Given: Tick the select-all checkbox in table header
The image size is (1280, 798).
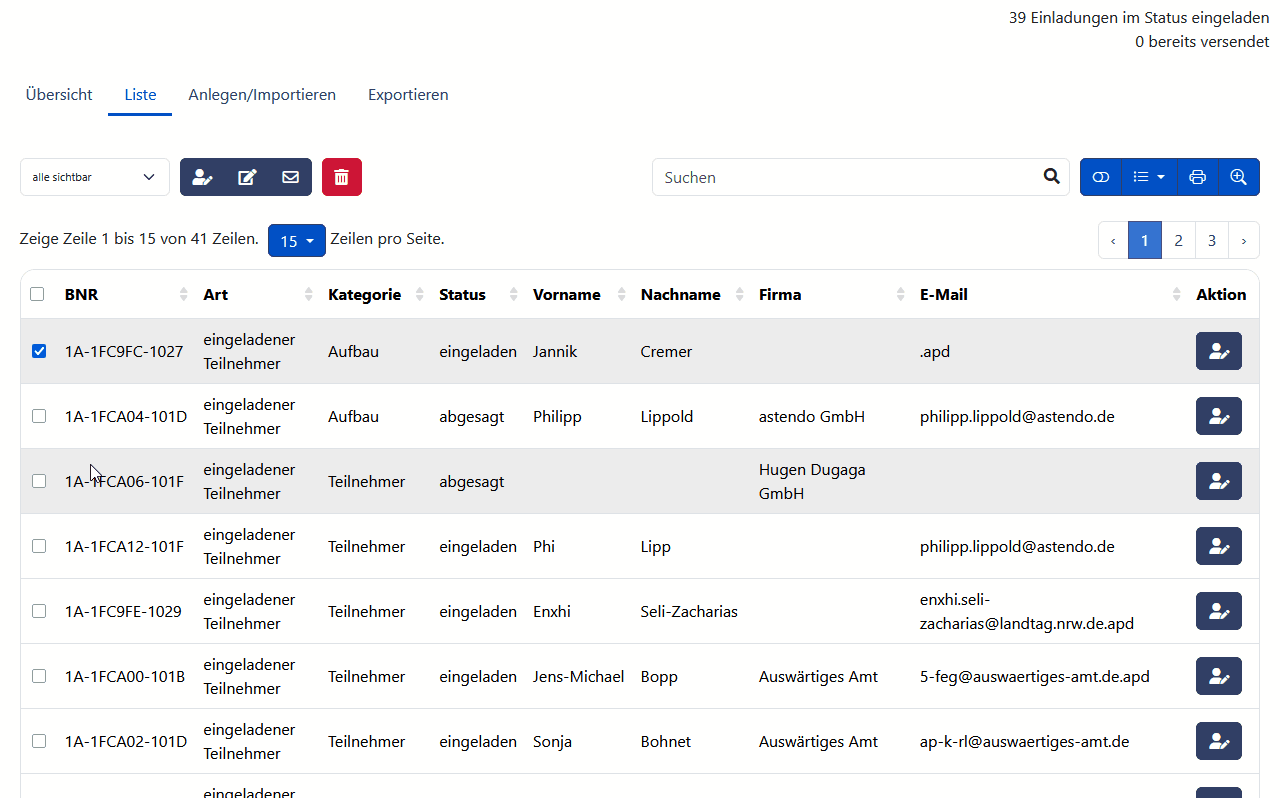Looking at the screenshot, I should click(37, 294).
